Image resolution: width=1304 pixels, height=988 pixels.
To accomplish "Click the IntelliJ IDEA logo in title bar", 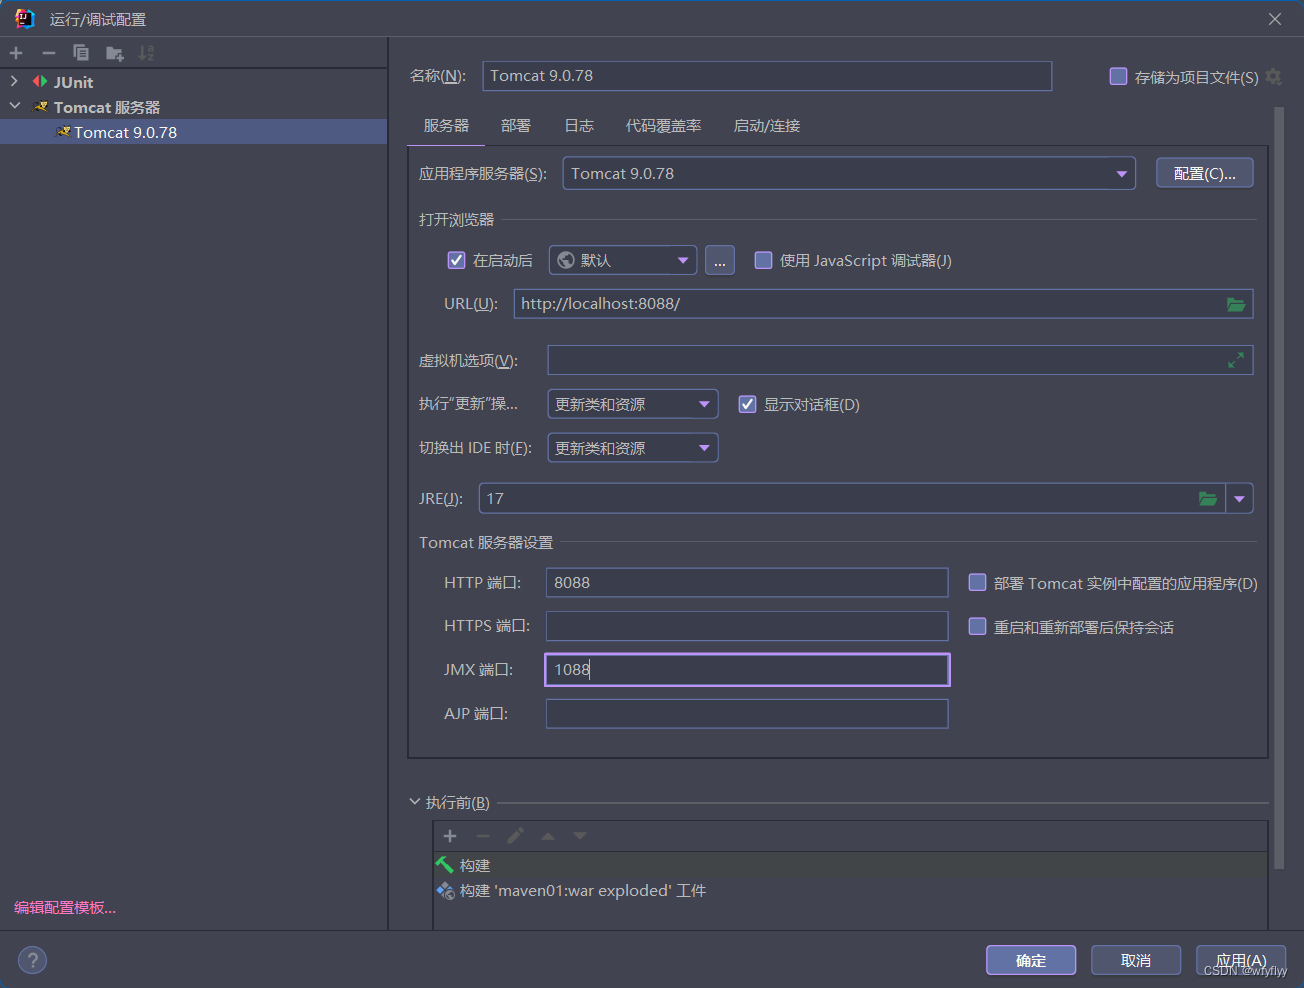I will tap(24, 18).
